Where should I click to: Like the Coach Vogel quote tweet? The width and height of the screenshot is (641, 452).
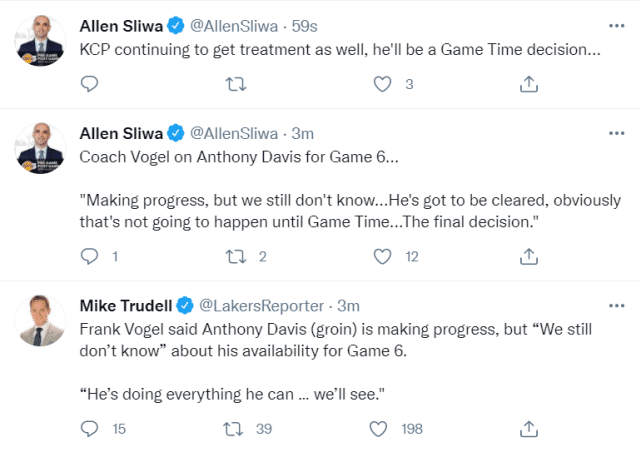click(381, 257)
